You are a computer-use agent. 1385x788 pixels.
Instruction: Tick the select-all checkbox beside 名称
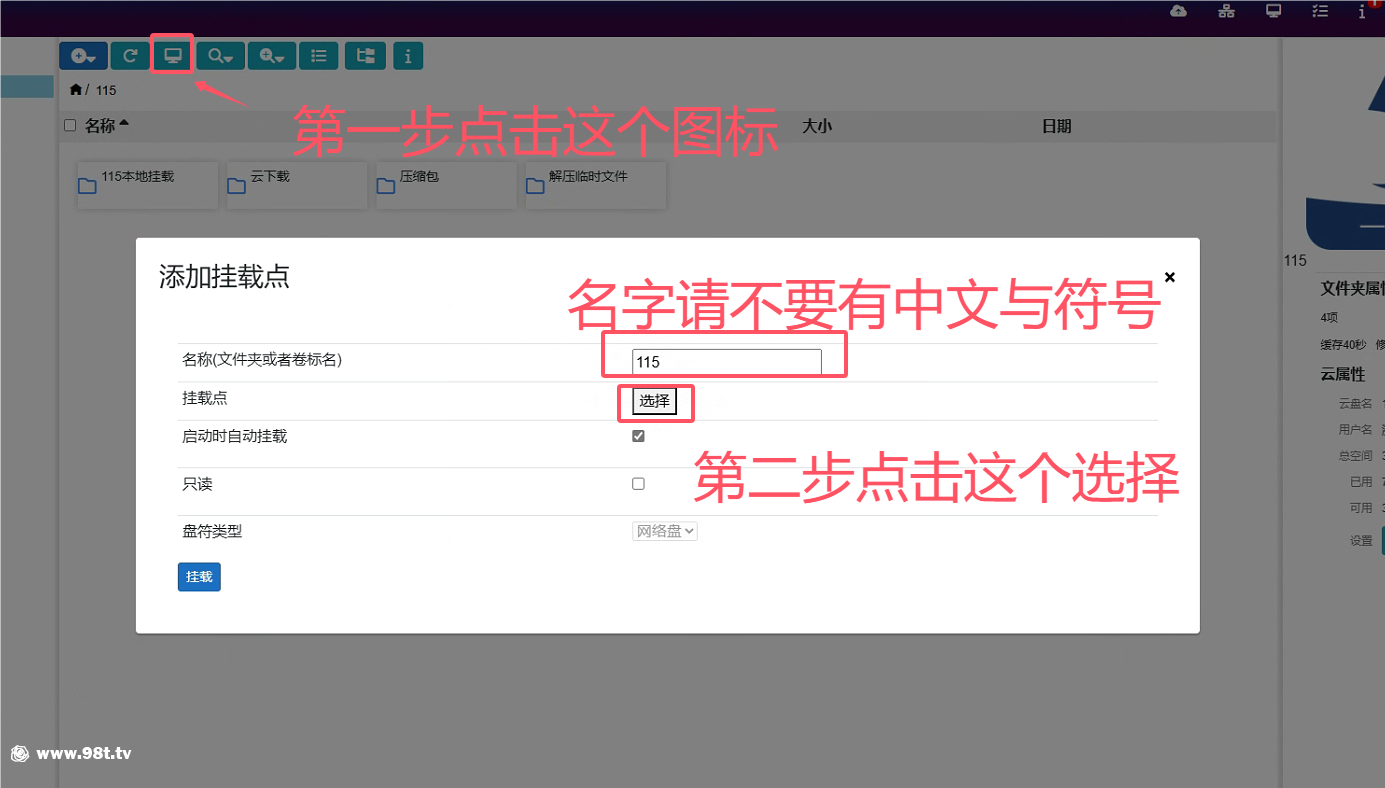[x=70, y=126]
